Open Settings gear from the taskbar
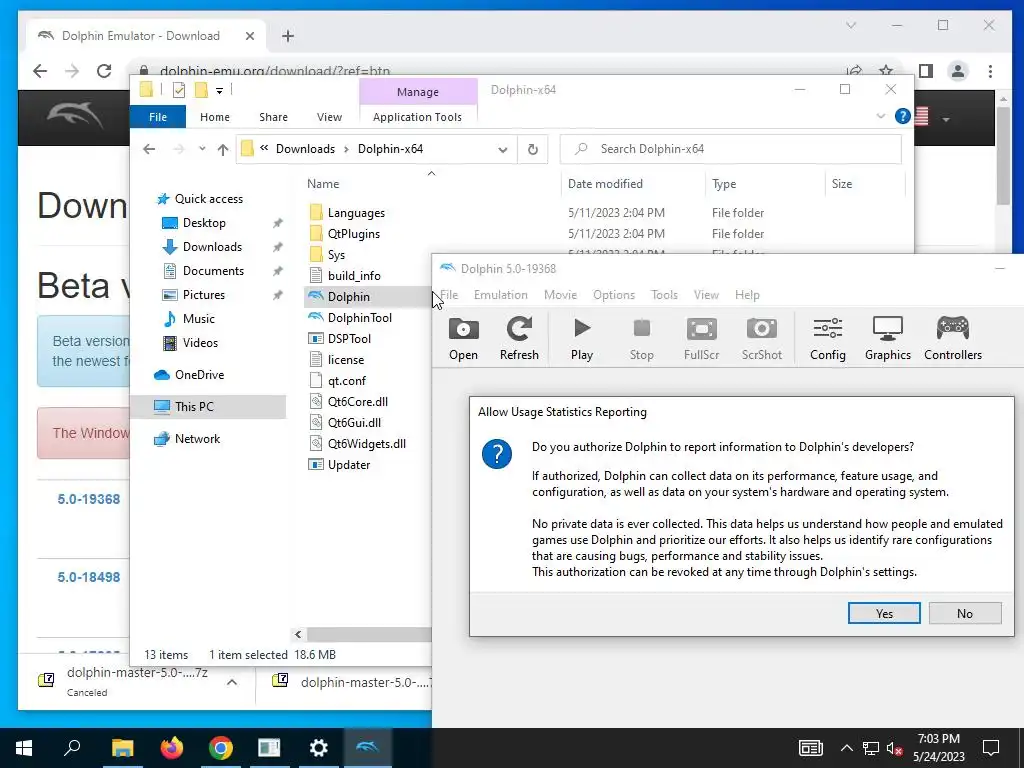 (x=319, y=748)
